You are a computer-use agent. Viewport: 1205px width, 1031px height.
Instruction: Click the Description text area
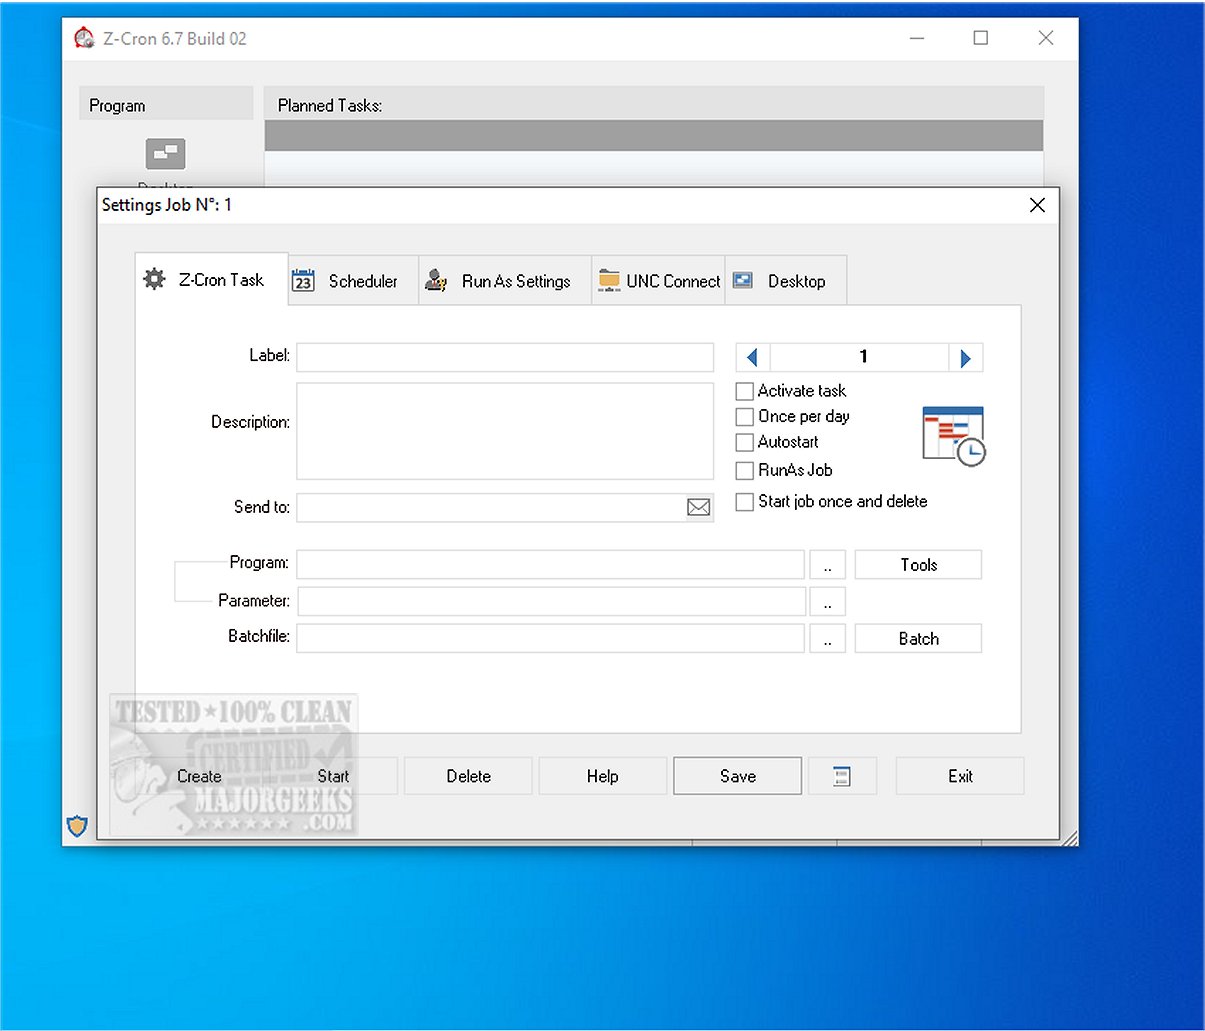pyautogui.click(x=505, y=431)
